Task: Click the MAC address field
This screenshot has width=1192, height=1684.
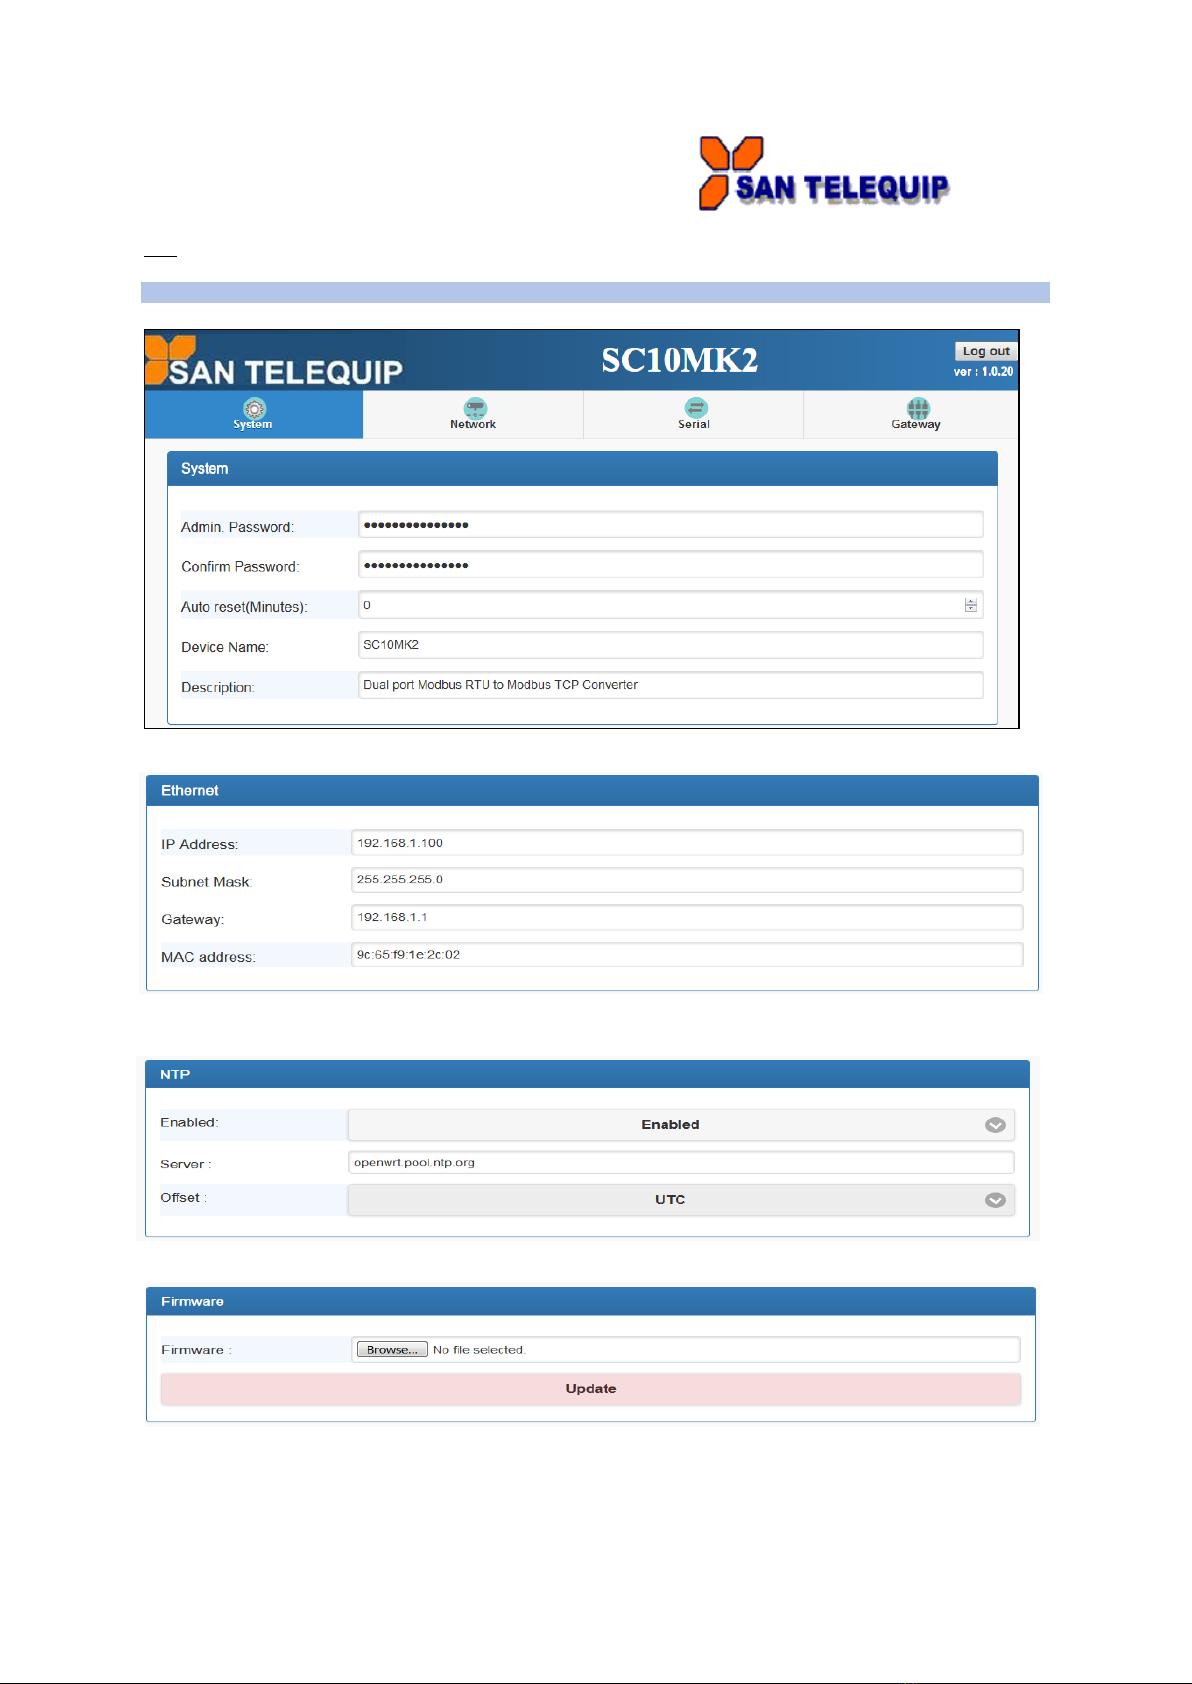Action: point(687,955)
